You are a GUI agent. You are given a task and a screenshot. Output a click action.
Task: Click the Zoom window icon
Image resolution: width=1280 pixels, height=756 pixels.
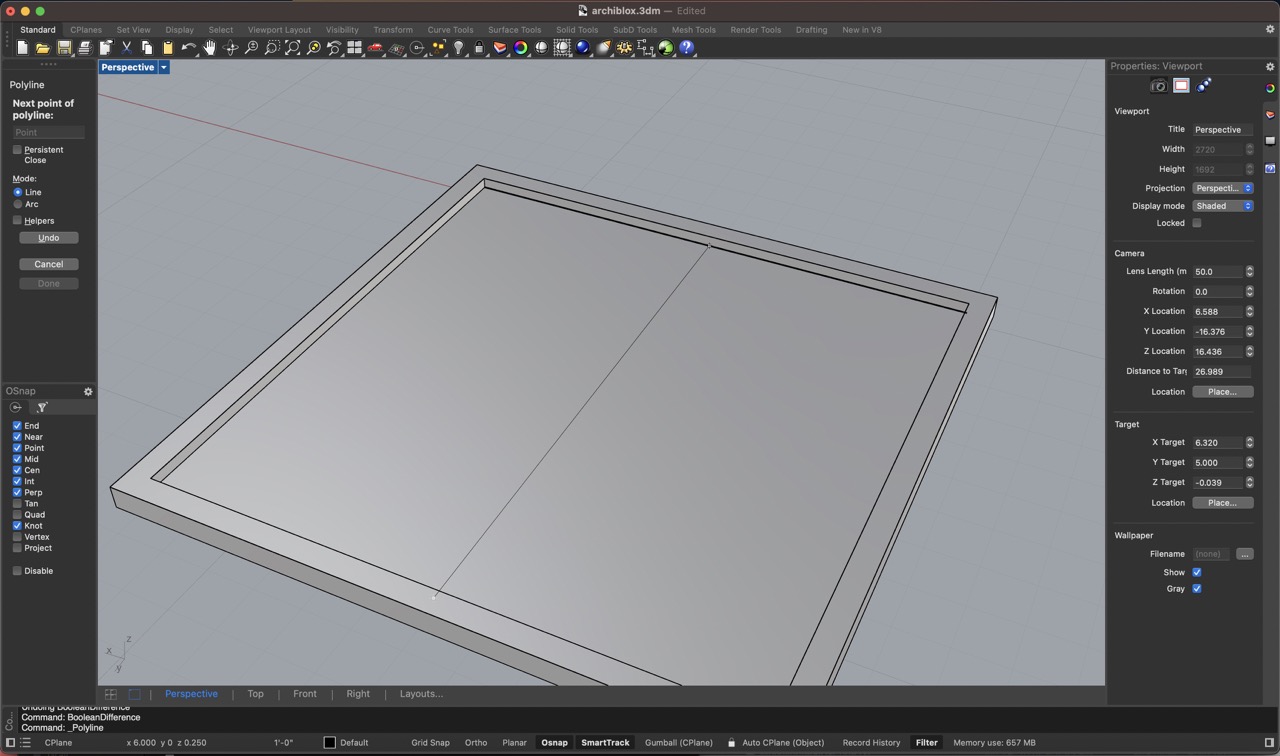pyautogui.click(x=272, y=48)
